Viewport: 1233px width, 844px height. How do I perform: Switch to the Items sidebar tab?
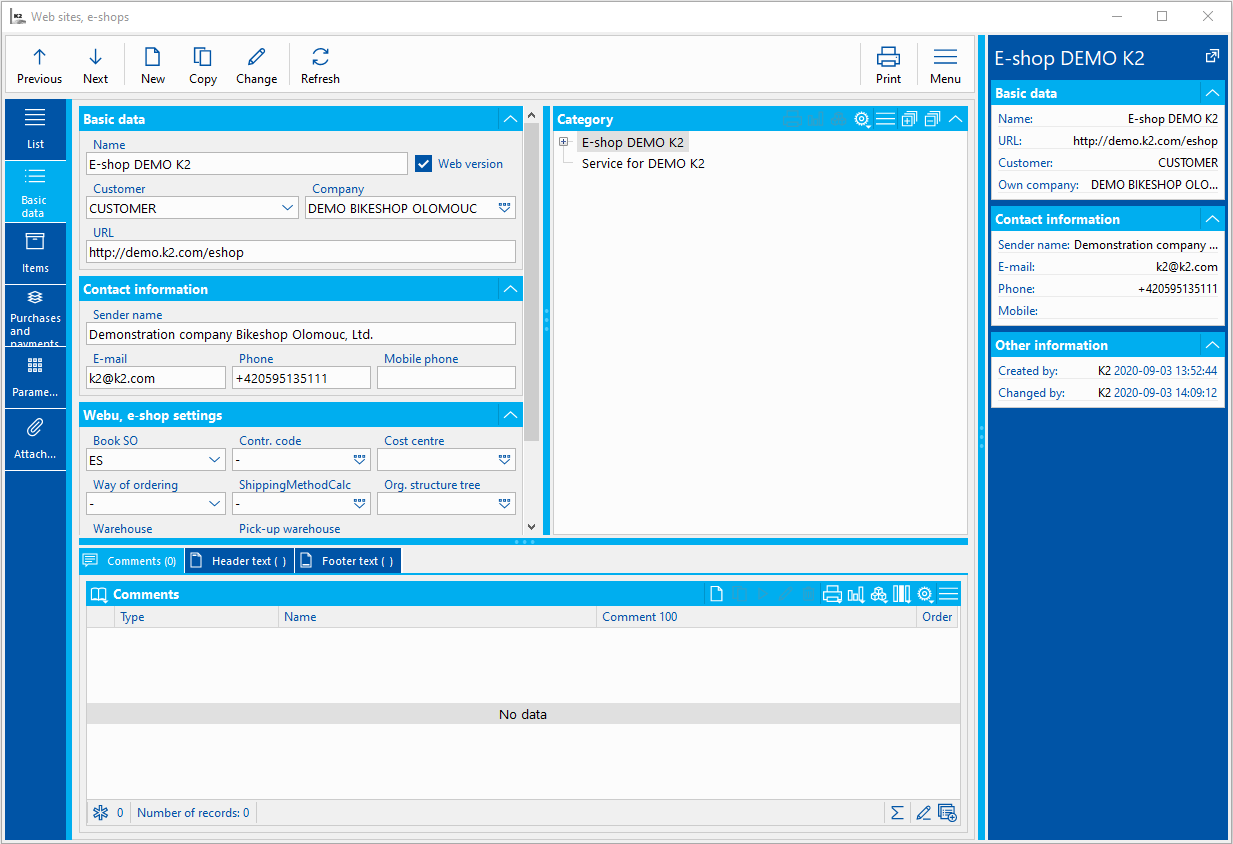35,253
